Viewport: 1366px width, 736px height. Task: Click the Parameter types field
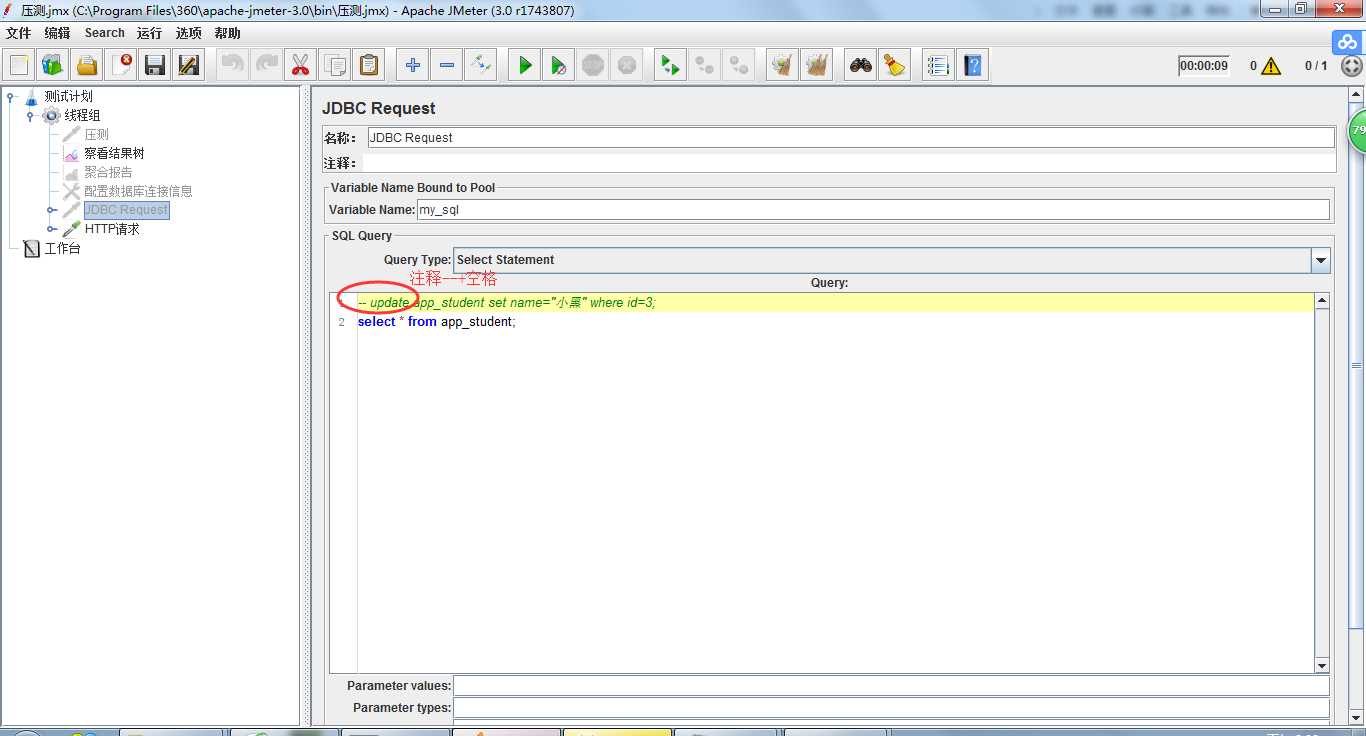point(891,708)
